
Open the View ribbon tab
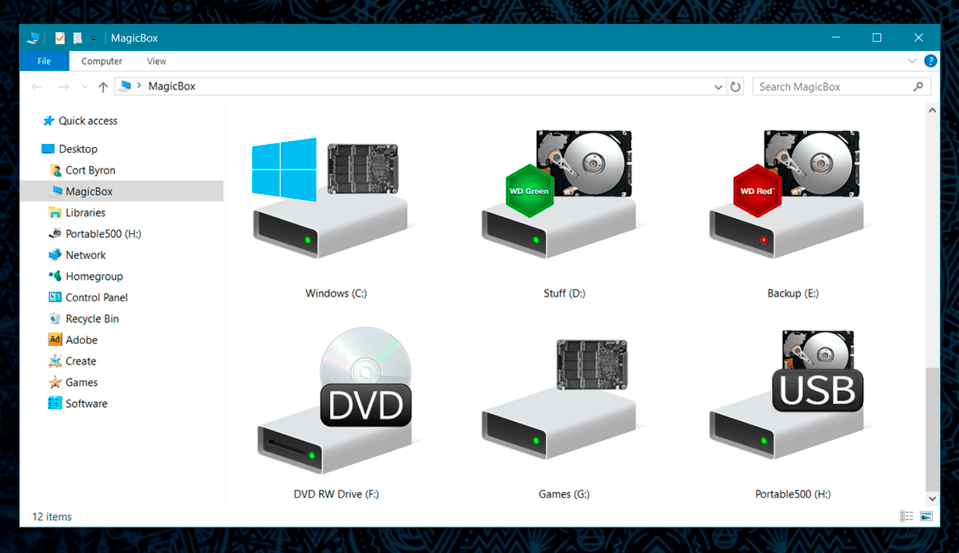pyautogui.click(x=156, y=61)
